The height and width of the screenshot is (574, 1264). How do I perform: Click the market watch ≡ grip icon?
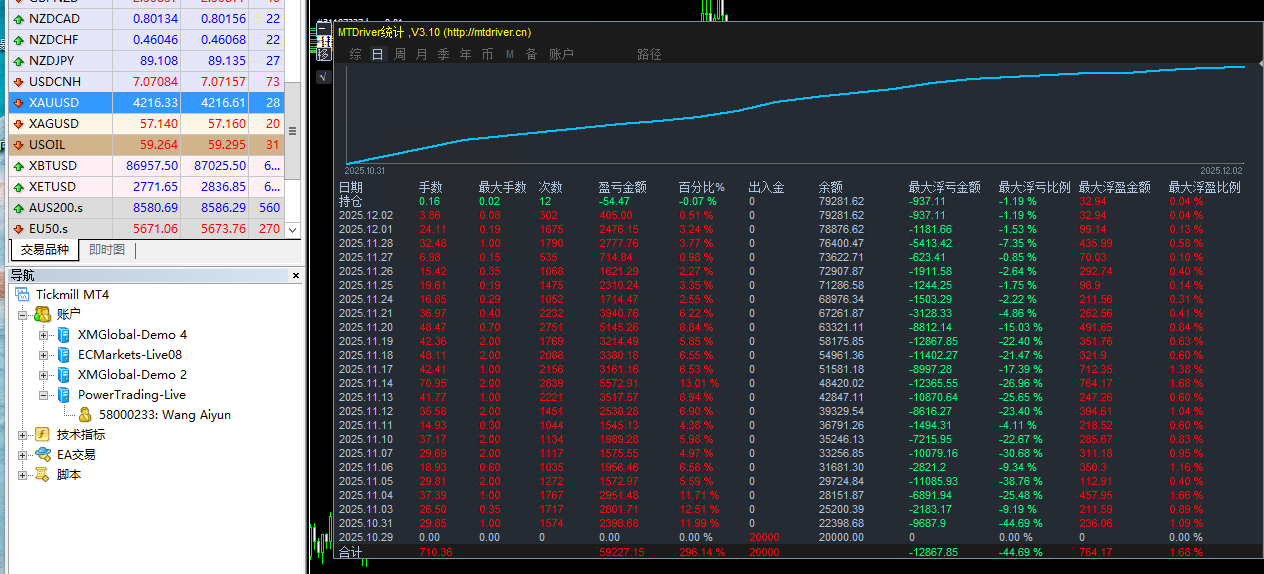[x=292, y=131]
